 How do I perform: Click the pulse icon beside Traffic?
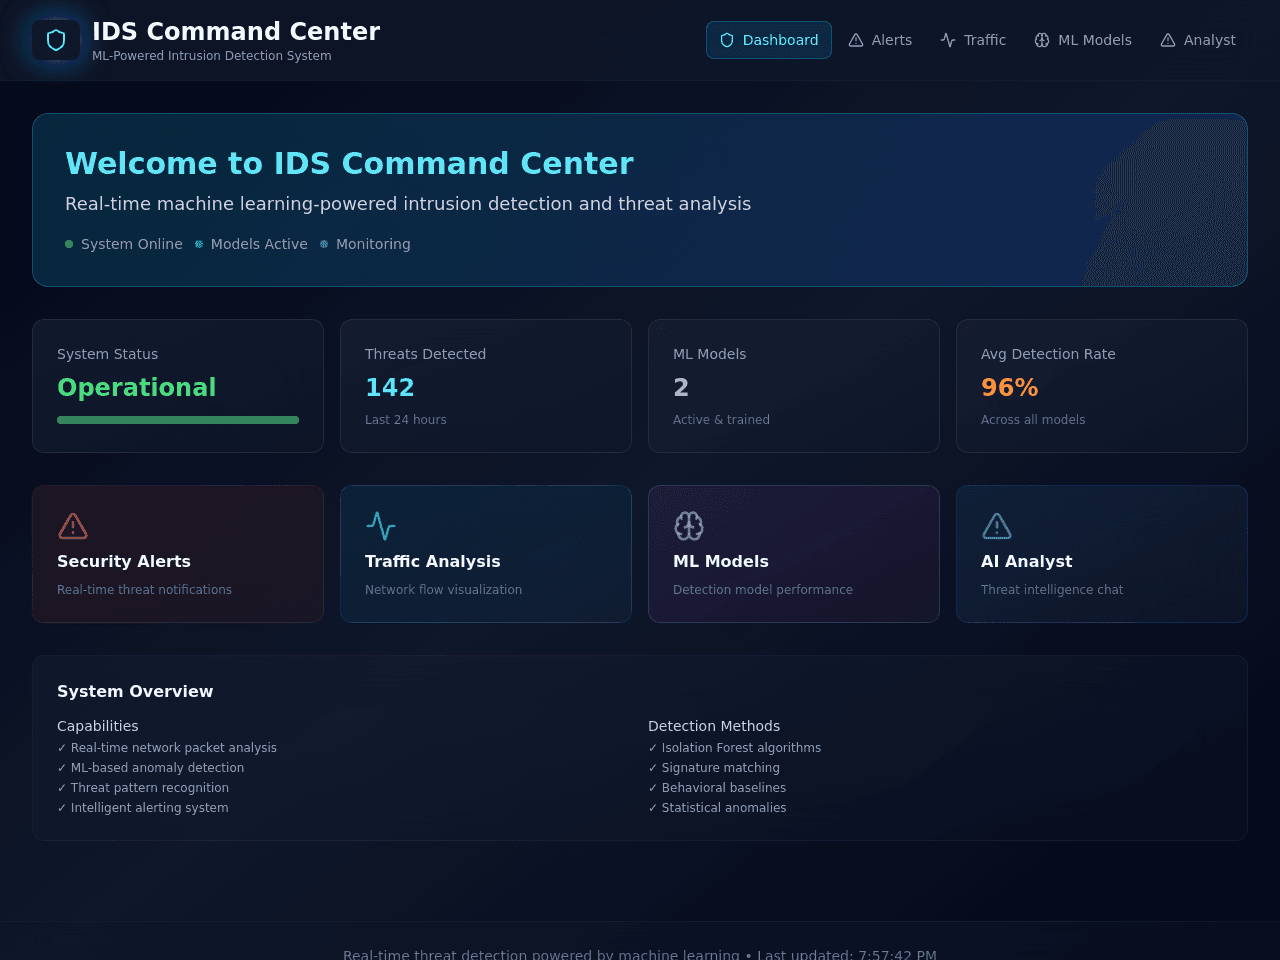[948, 40]
